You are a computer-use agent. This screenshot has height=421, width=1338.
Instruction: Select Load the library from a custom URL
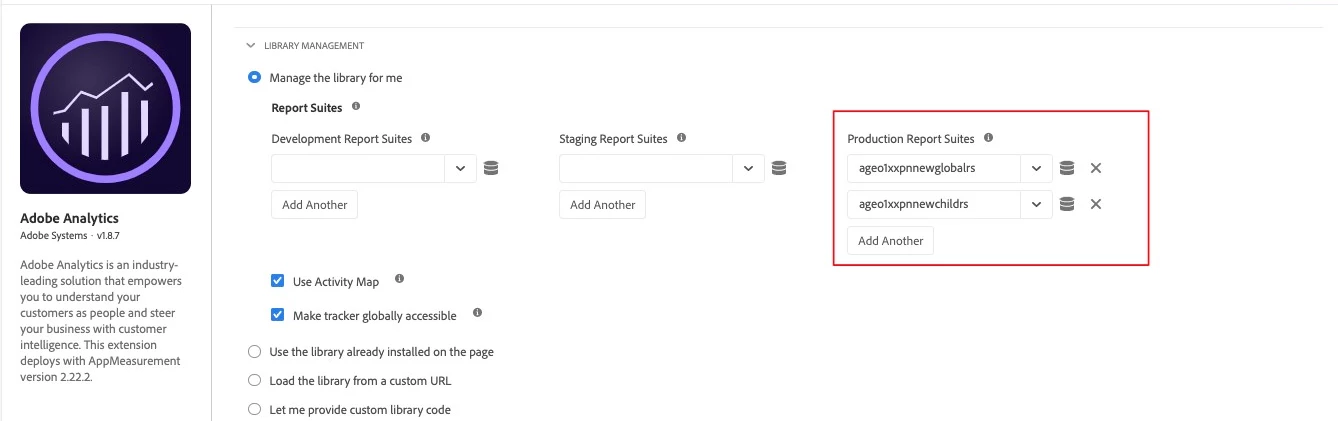[x=253, y=381]
